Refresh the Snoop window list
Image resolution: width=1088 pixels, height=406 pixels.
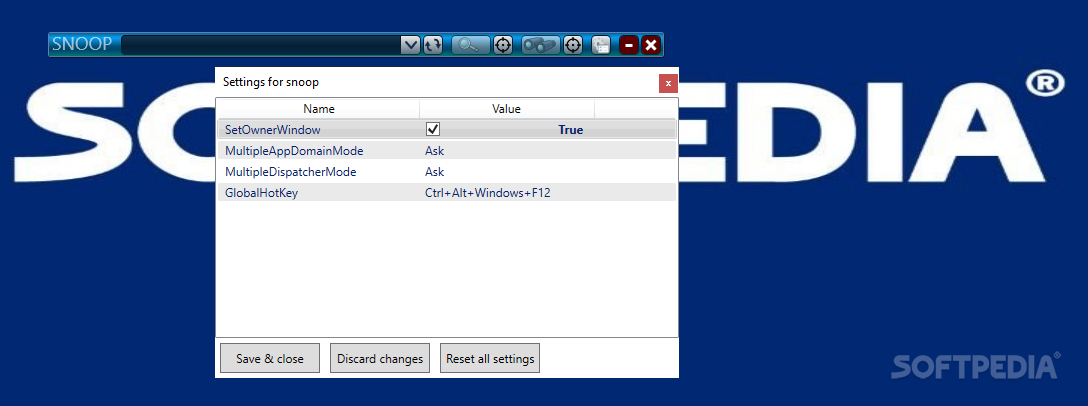(x=434, y=45)
